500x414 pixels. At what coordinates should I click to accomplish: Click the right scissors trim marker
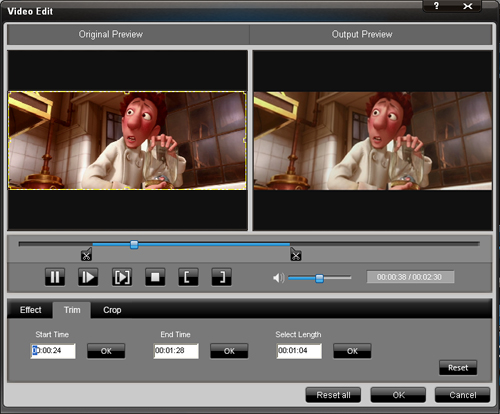[x=295, y=255]
